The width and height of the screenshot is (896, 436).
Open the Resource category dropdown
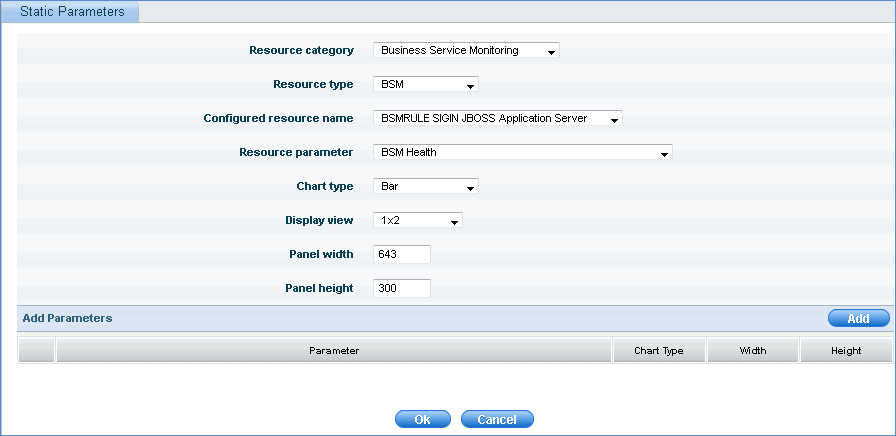[x=465, y=51]
